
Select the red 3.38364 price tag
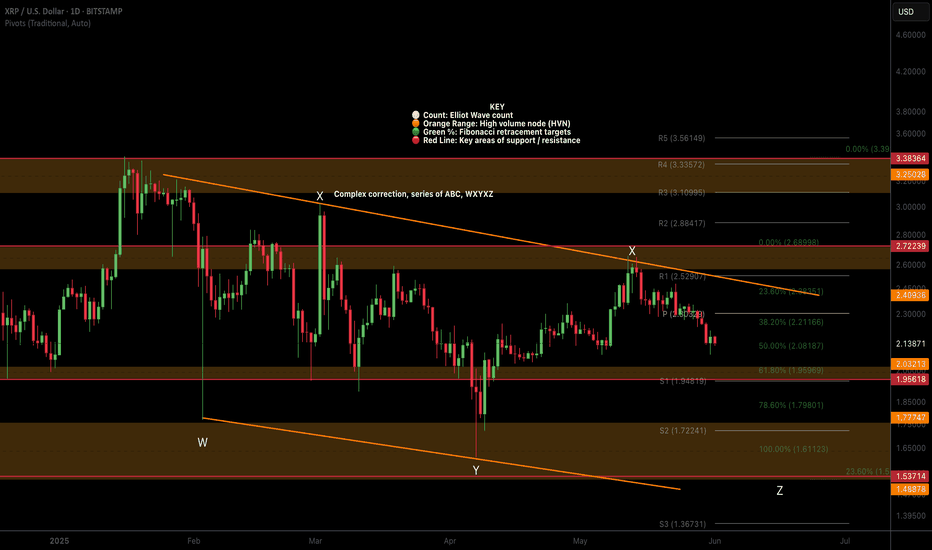(x=911, y=158)
